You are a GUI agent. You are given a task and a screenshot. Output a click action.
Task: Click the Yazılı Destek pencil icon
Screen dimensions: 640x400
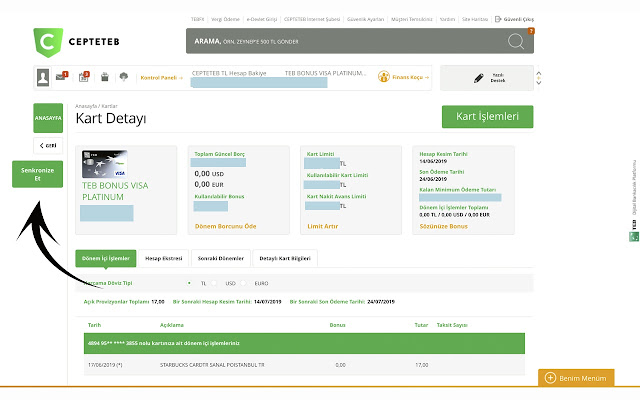pyautogui.click(x=479, y=78)
